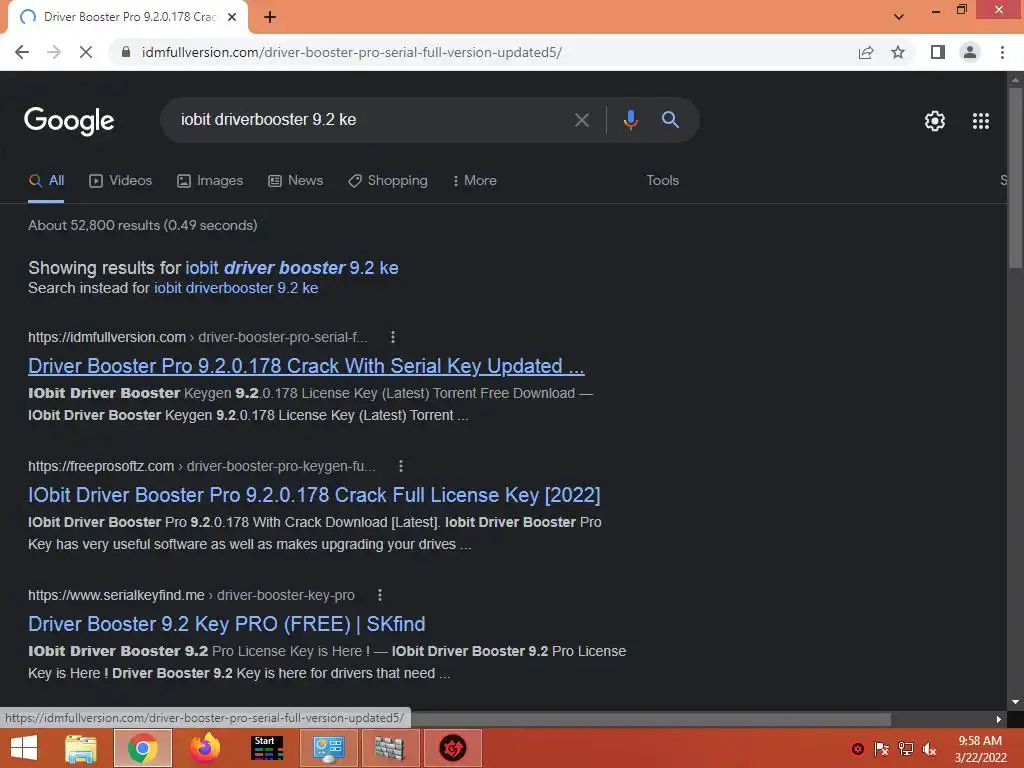Open the search Tools menu
Image resolution: width=1024 pixels, height=768 pixels.
(x=662, y=181)
